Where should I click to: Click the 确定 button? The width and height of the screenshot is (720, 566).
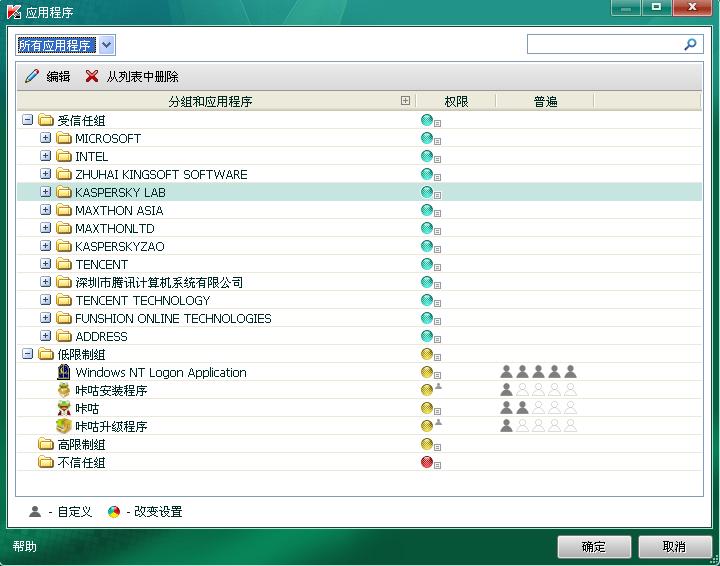(594, 547)
